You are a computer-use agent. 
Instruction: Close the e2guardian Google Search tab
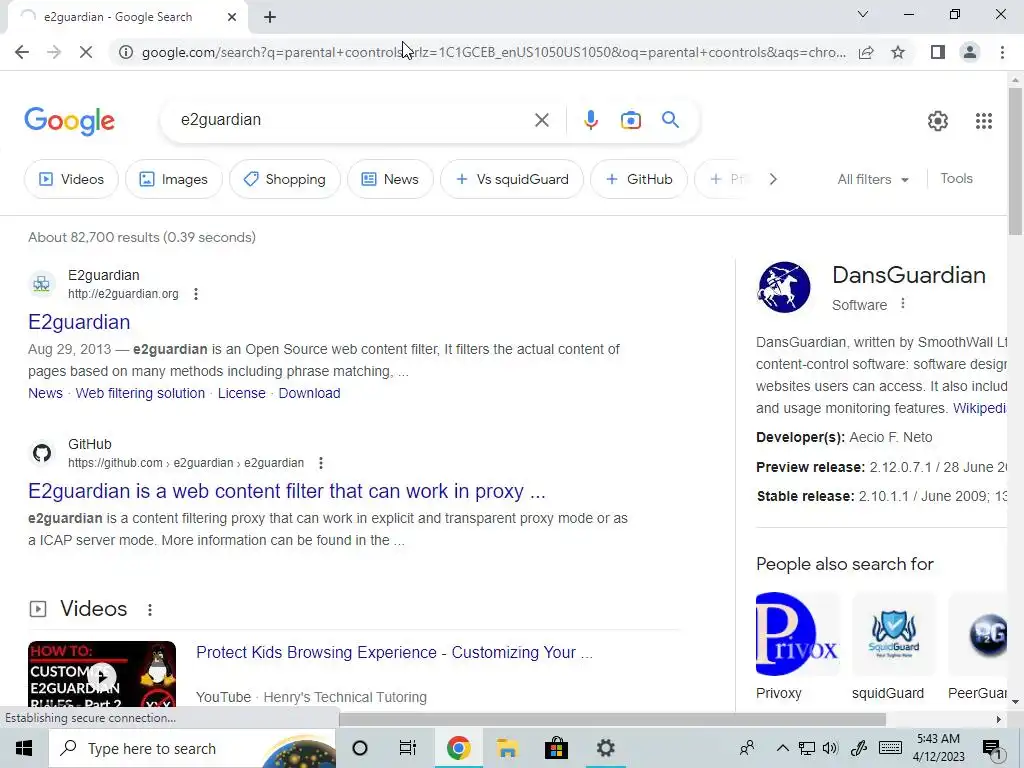pyautogui.click(x=232, y=17)
